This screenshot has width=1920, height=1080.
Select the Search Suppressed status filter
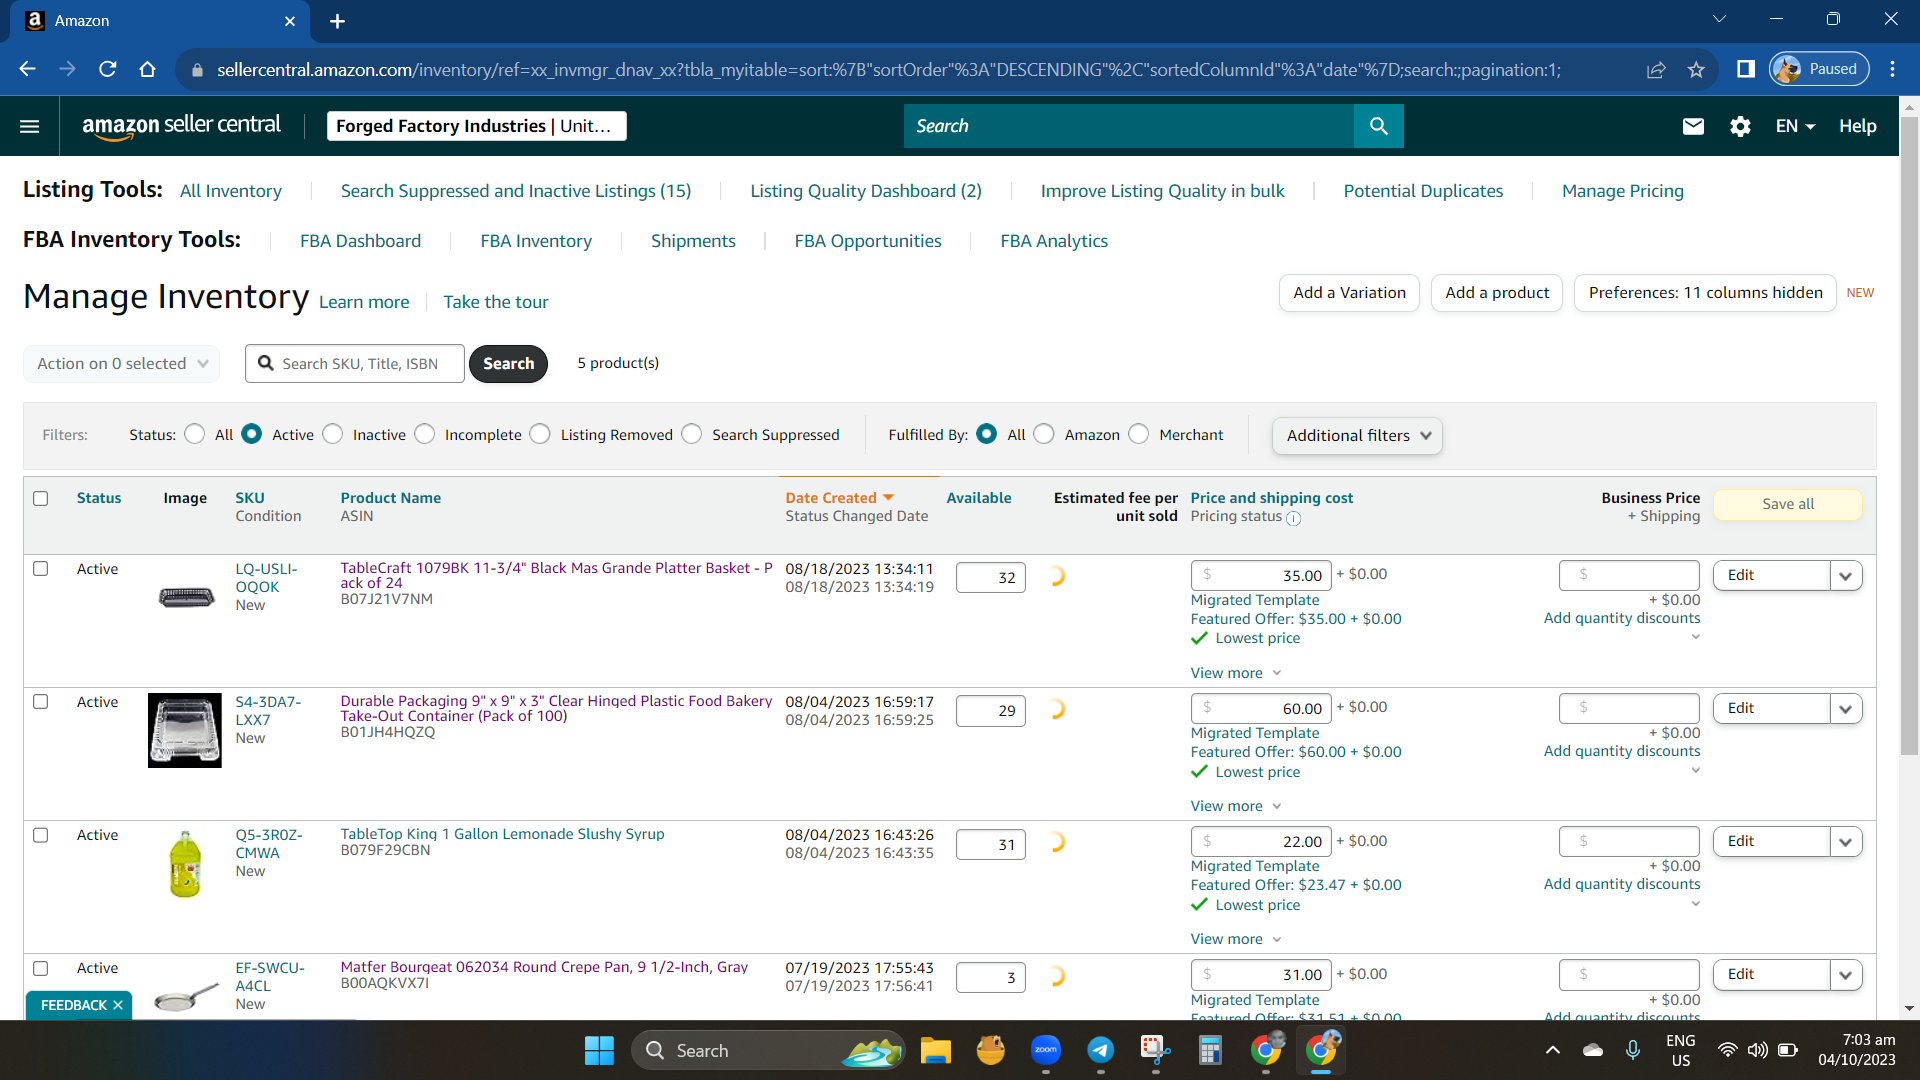[x=692, y=434]
